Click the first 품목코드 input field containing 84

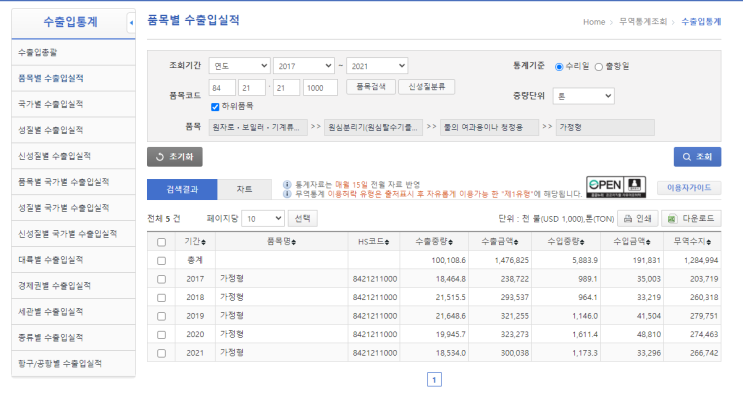coord(221,88)
